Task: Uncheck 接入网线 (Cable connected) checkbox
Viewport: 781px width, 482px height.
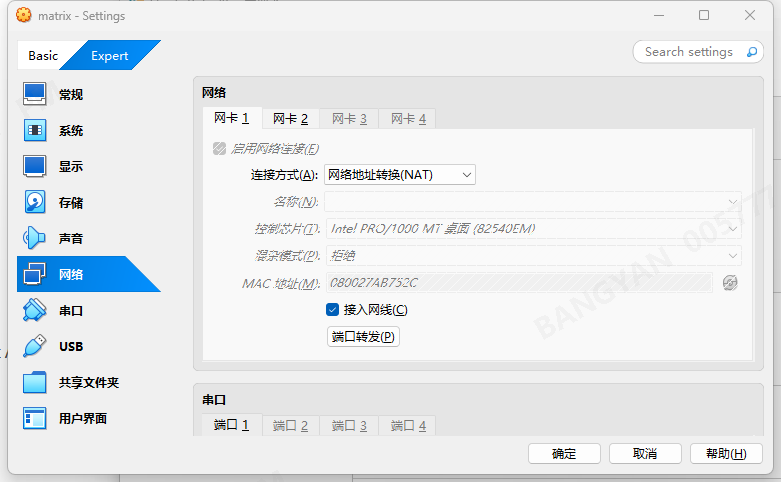Action: coord(332,310)
